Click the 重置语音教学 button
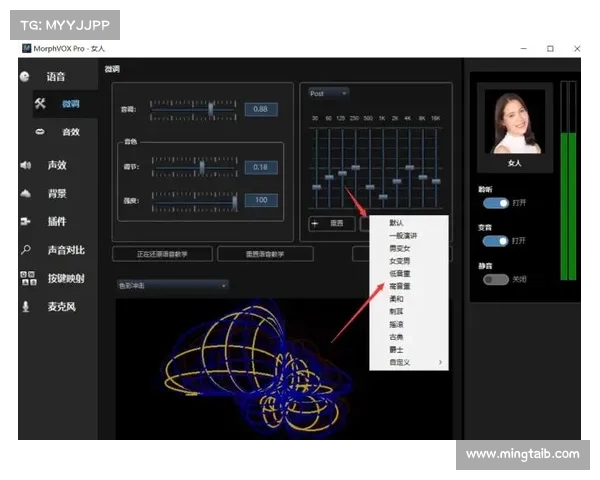The height and width of the screenshot is (480, 600). click(x=265, y=254)
